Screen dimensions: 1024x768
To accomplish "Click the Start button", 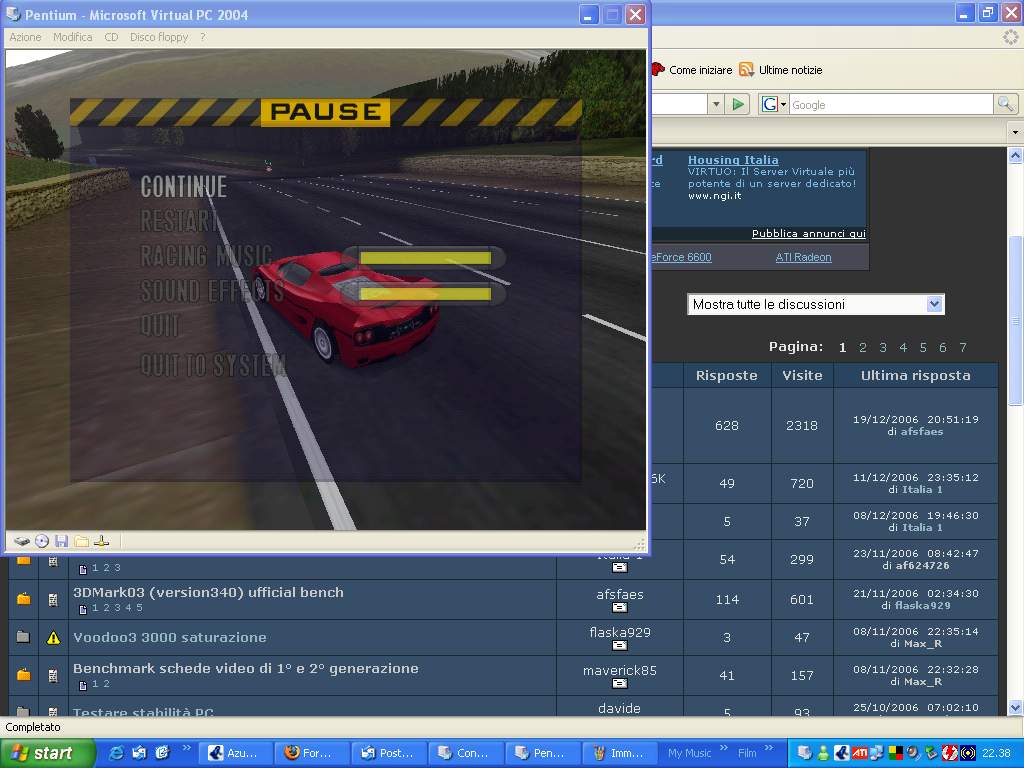I will coord(47,753).
